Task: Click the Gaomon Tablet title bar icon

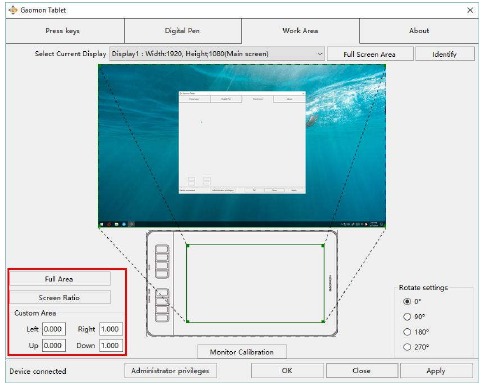Action: [x=13, y=10]
